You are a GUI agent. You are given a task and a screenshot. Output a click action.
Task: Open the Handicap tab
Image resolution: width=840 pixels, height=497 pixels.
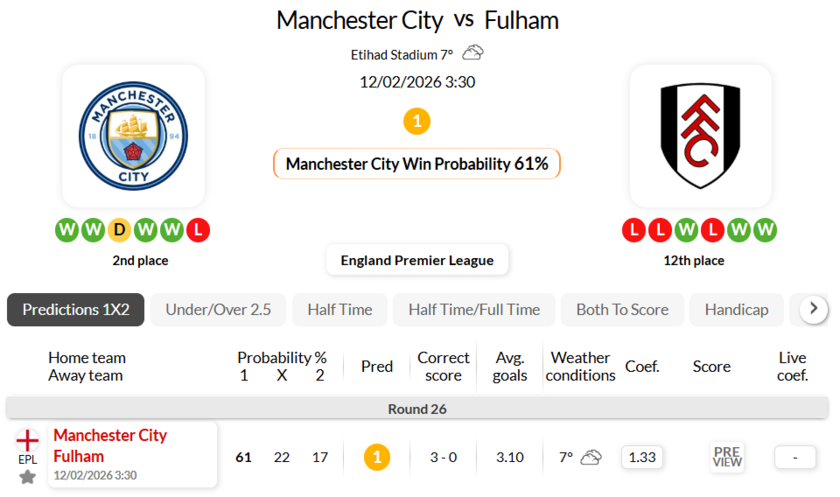tap(736, 310)
